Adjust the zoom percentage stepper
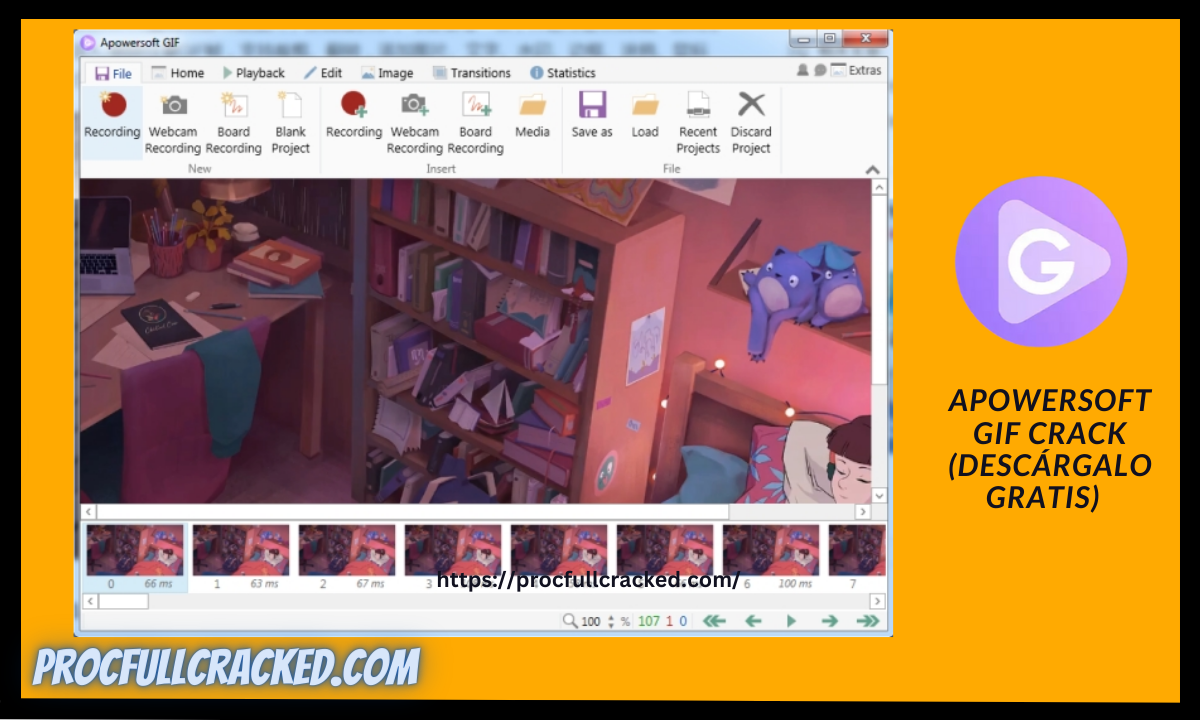Viewport: 1200px width, 720px height. (609, 621)
